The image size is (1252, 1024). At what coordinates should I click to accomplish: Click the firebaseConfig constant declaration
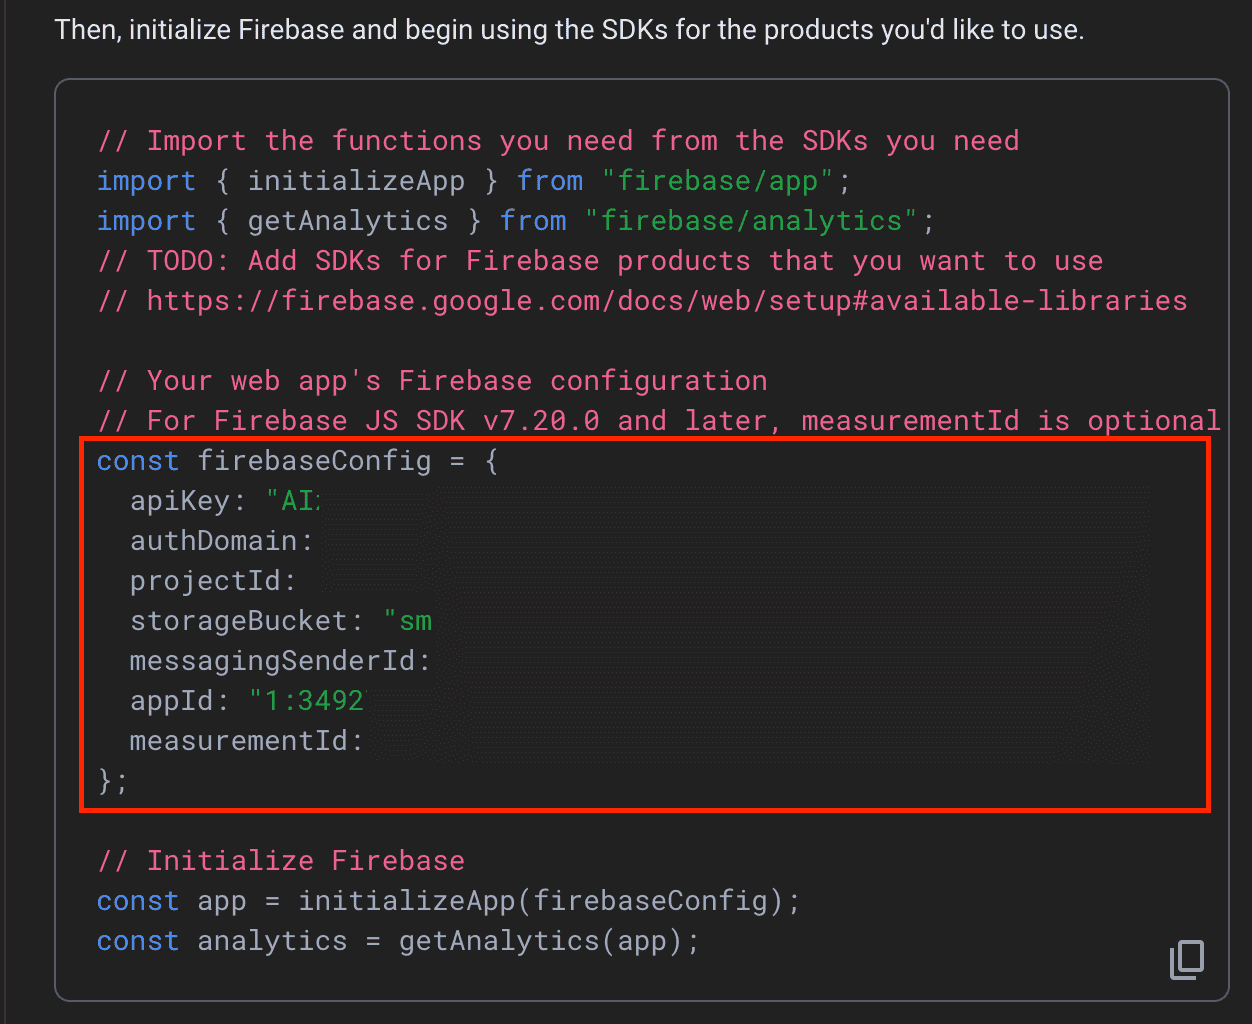(296, 460)
